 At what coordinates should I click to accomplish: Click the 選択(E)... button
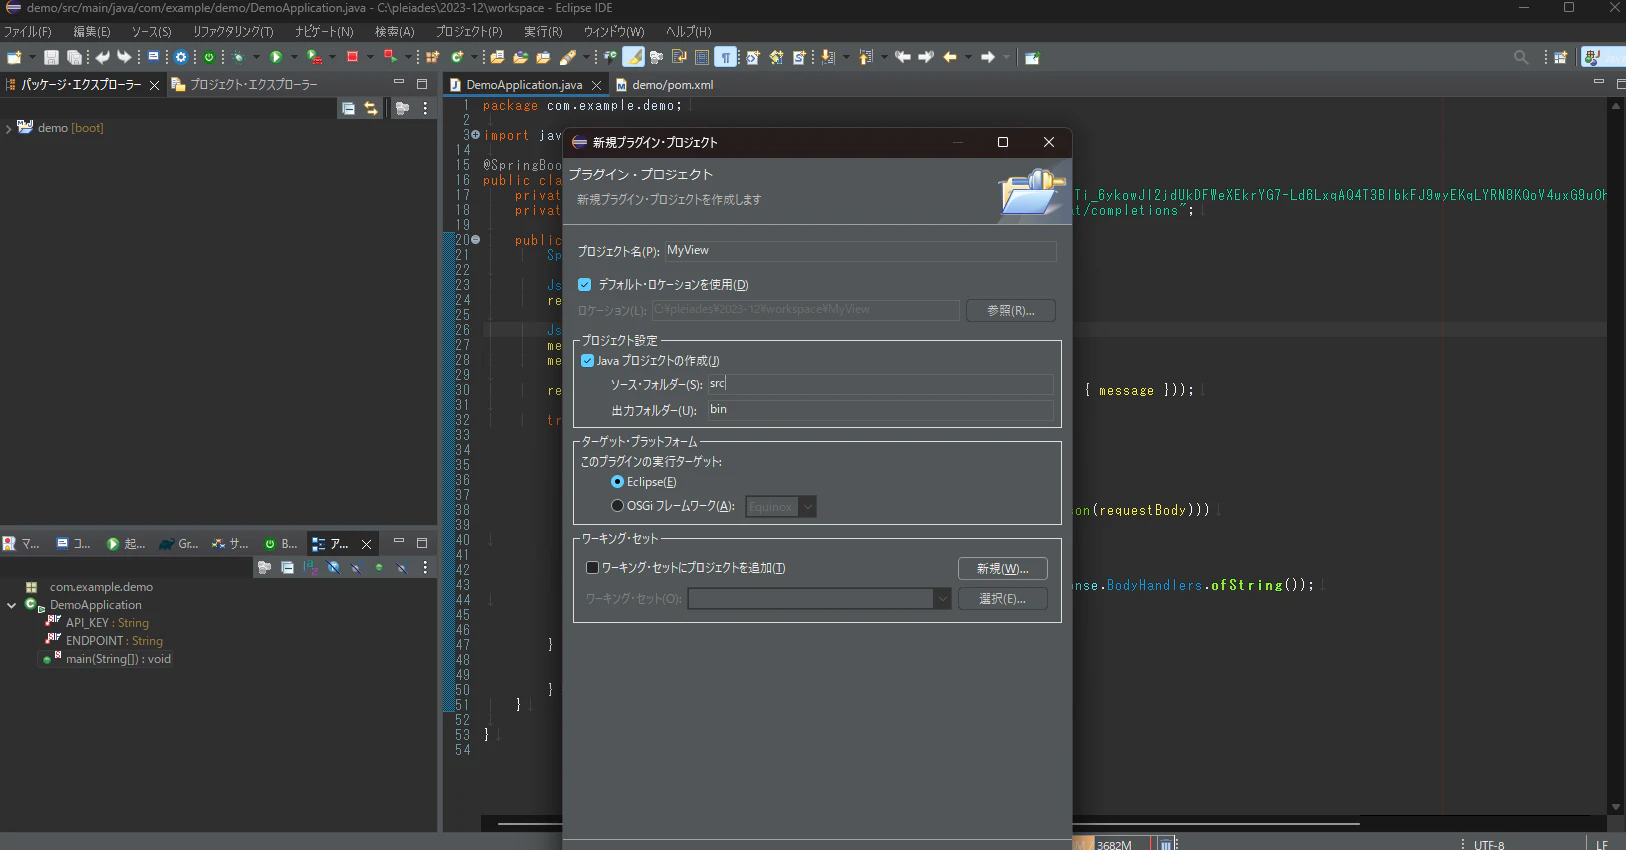coord(1003,599)
